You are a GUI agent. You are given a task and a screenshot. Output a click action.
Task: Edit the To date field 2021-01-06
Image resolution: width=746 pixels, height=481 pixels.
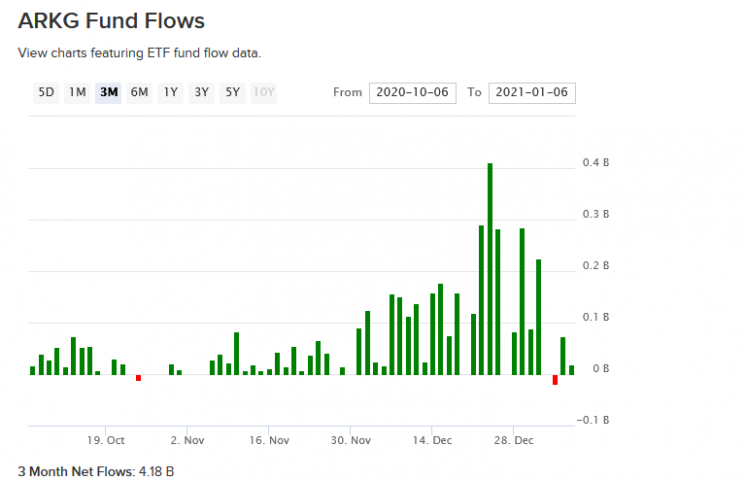[532, 93]
